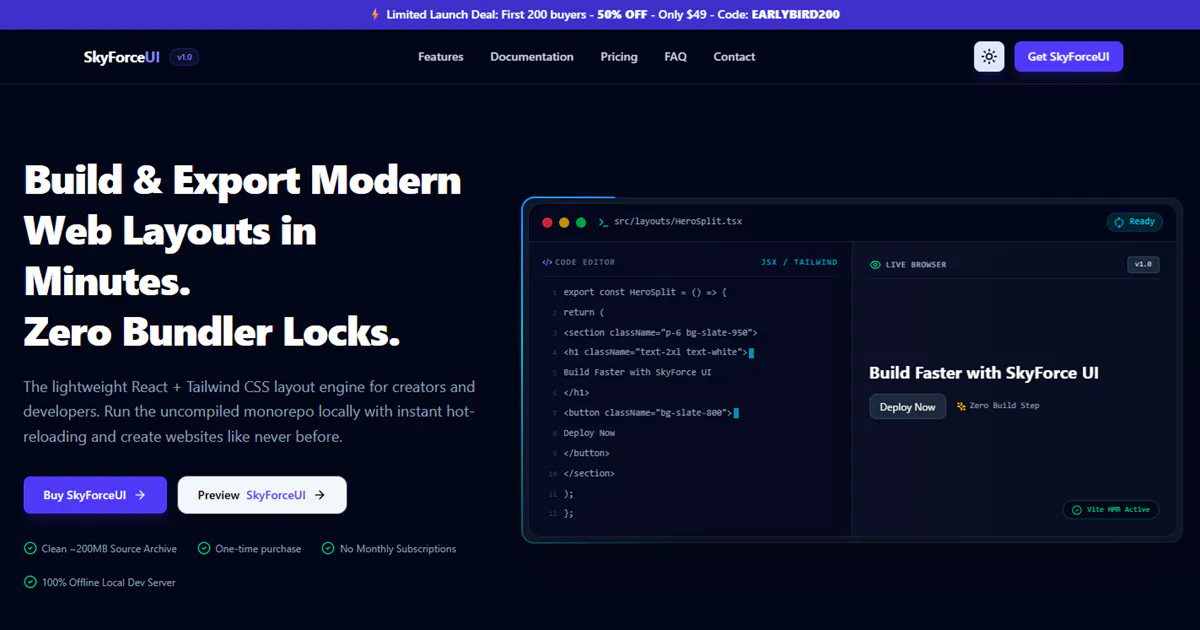Screen dimensions: 1200x630
Task: Click the Get SkyForceUI header button
Action: click(x=1068, y=57)
